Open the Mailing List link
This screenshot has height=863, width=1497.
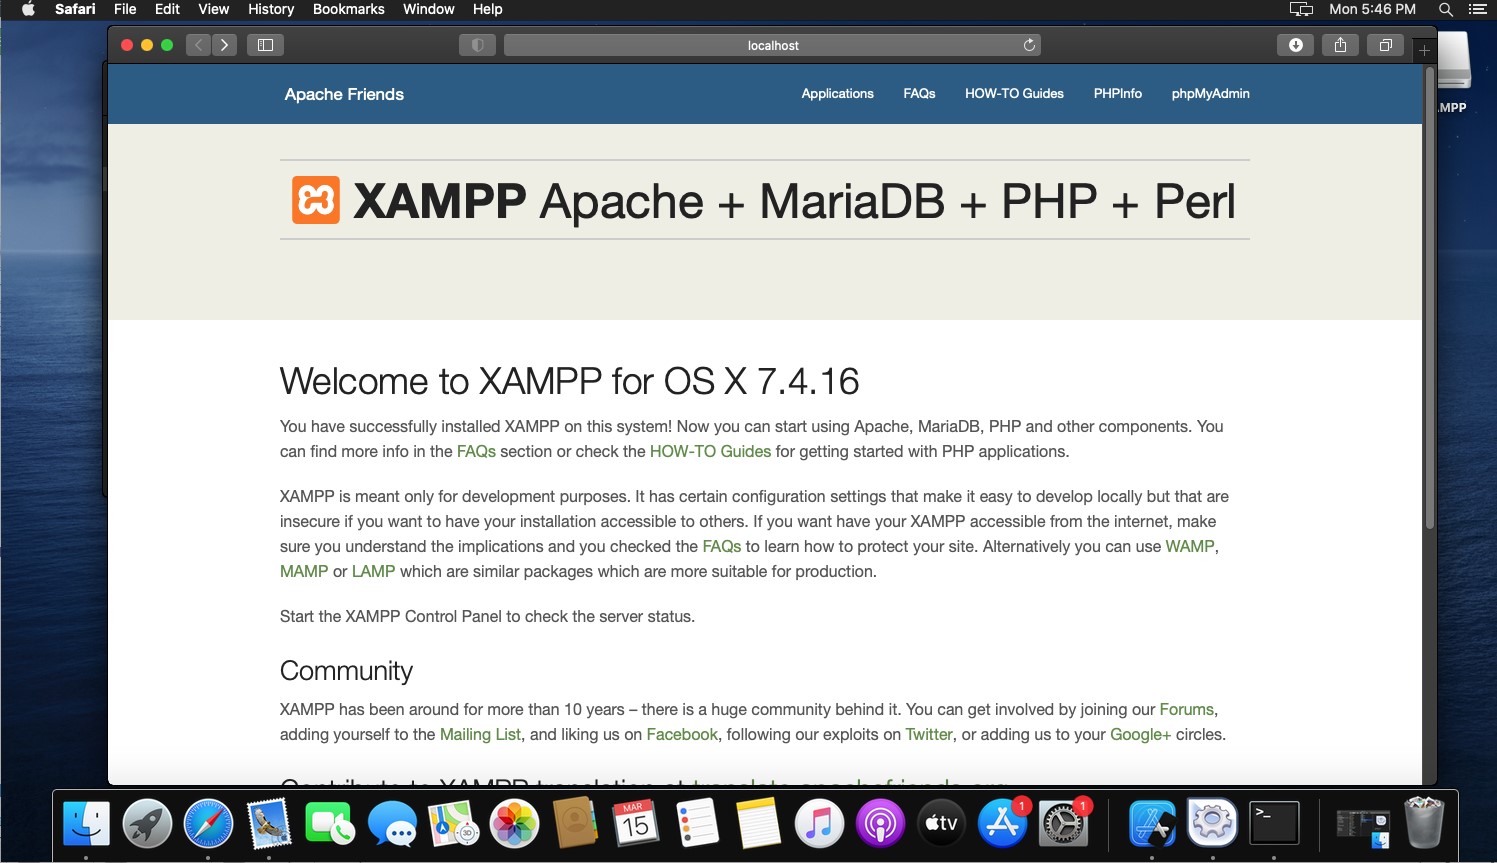tap(480, 734)
